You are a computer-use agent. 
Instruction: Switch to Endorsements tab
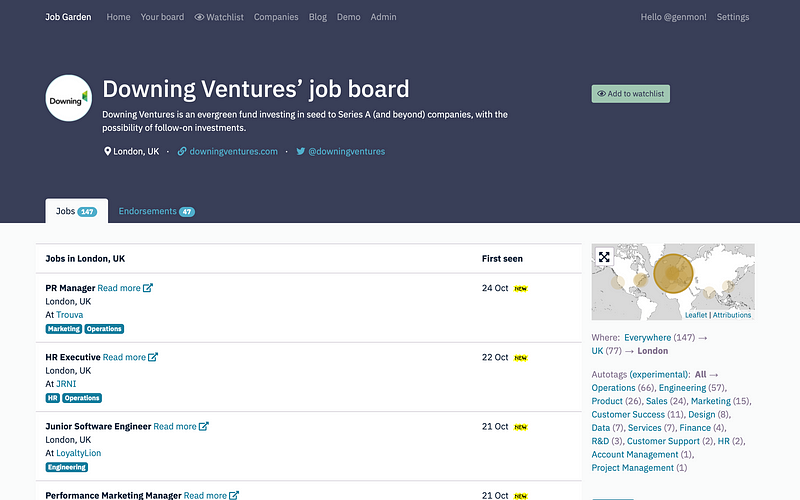[x=157, y=211]
